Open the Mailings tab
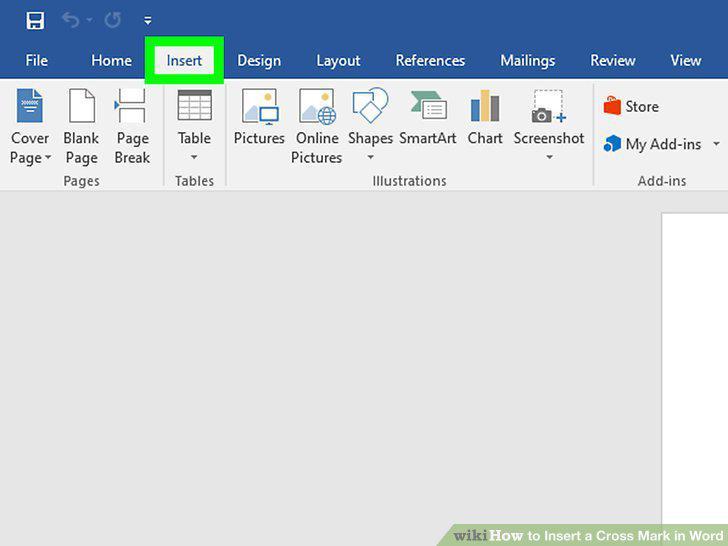This screenshot has width=728, height=546. [528, 60]
